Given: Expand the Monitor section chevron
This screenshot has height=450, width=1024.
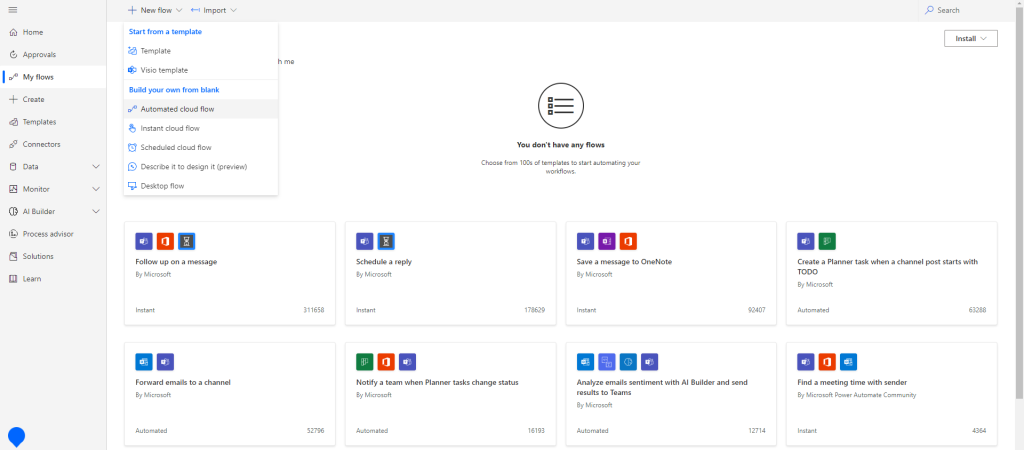Looking at the screenshot, I should 96,189.
